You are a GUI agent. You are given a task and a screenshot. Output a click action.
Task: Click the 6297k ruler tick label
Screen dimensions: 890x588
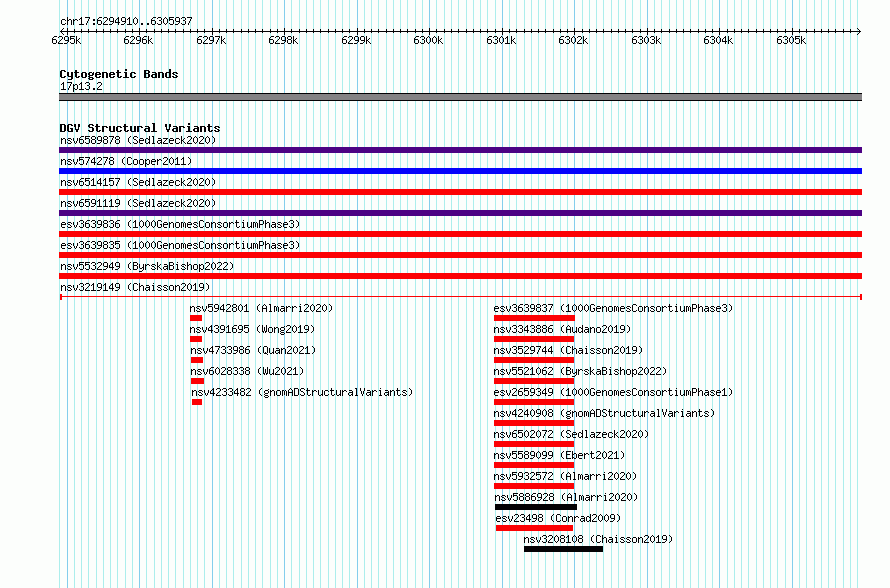[211, 40]
